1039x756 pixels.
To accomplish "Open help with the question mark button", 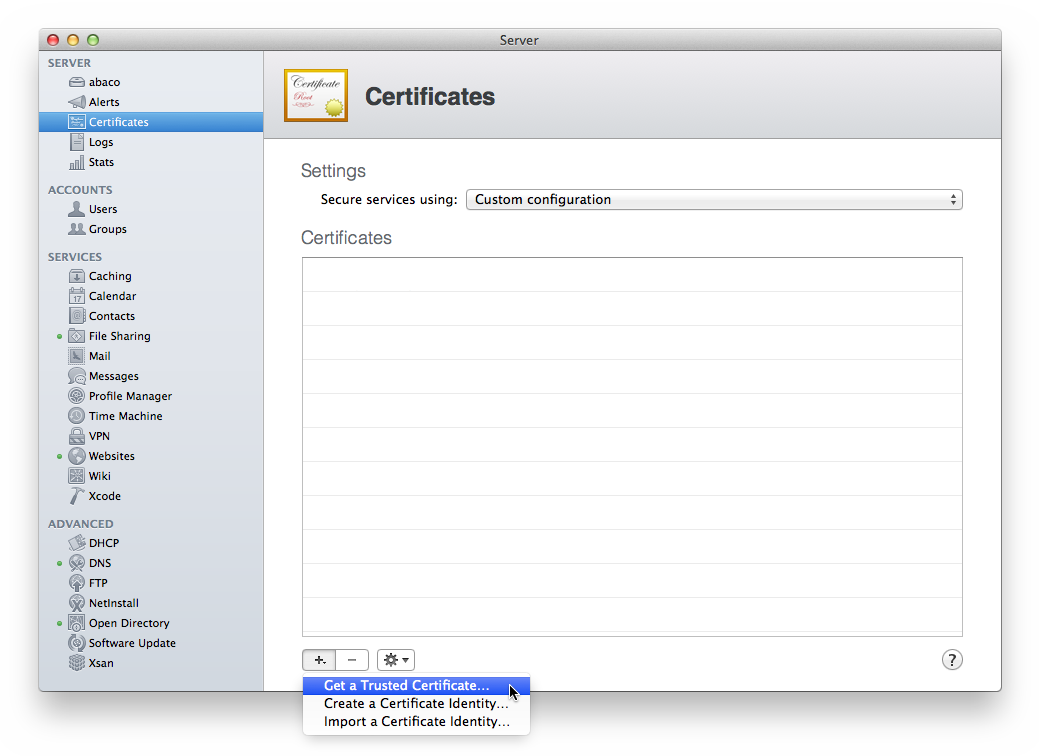I will pos(952,660).
